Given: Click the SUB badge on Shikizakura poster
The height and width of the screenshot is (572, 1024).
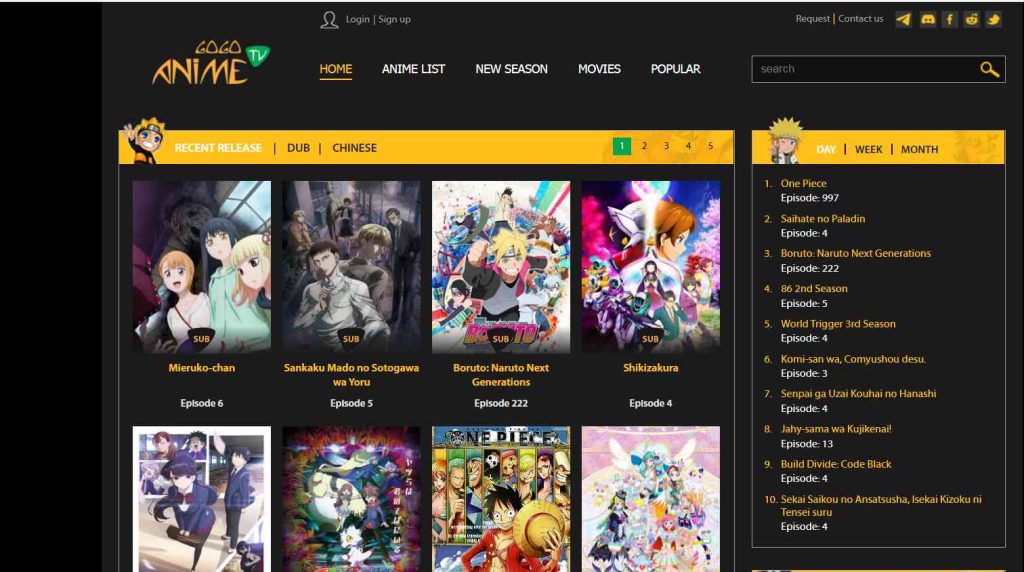Looking at the screenshot, I should [650, 339].
